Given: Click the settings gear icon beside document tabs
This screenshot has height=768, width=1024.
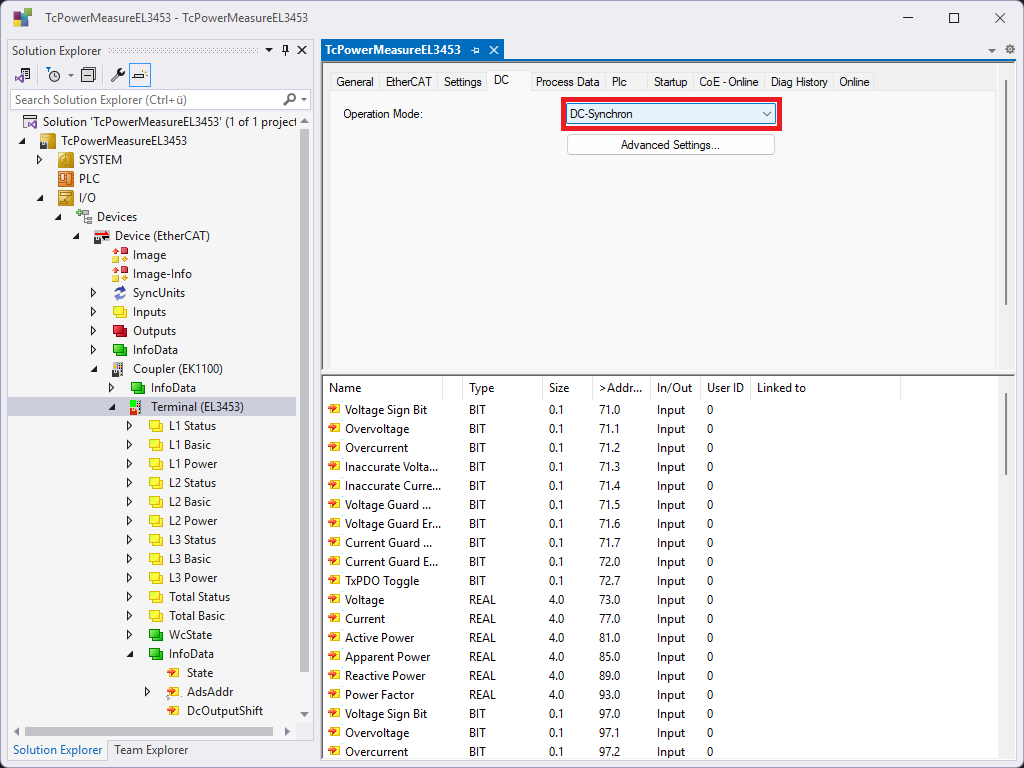Looking at the screenshot, I should click(x=1009, y=50).
